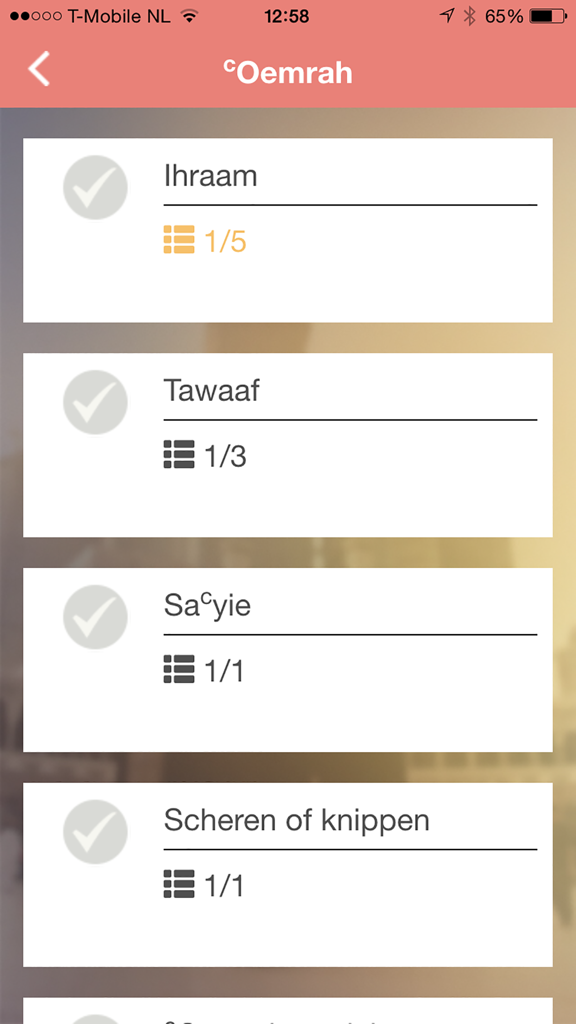Toggle the checkmark for Ihraam complete
Viewport: 576px width, 1024px height.
[x=95, y=187]
